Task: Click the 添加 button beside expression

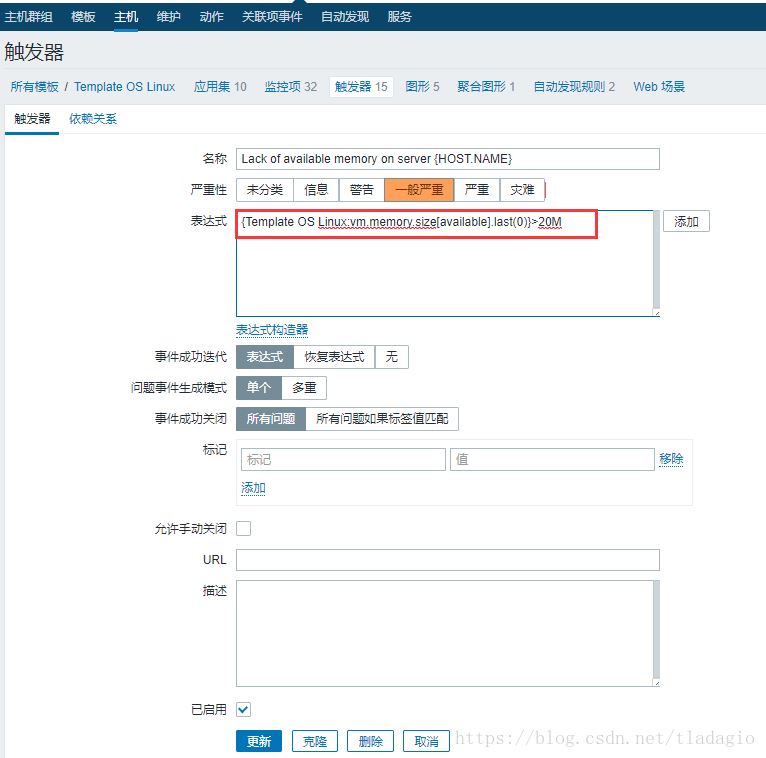Action: point(686,221)
